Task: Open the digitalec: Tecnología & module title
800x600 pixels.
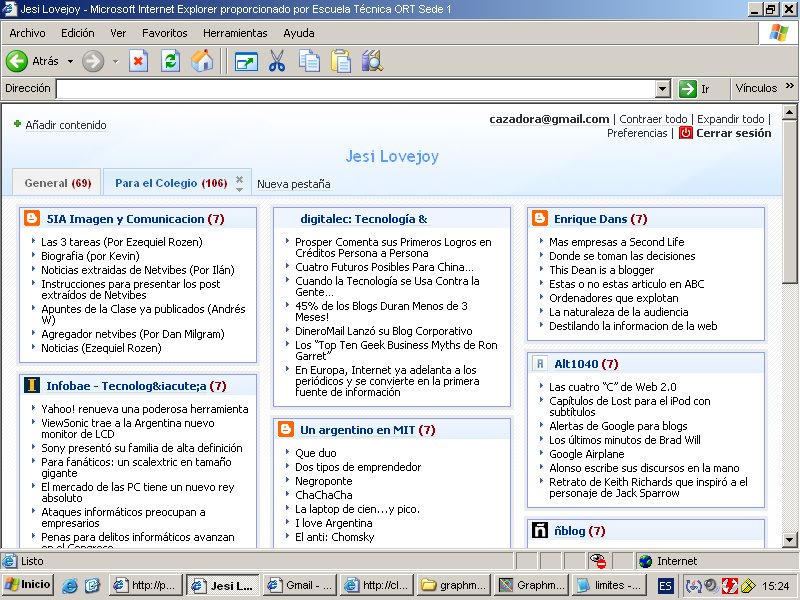Action: click(364, 219)
